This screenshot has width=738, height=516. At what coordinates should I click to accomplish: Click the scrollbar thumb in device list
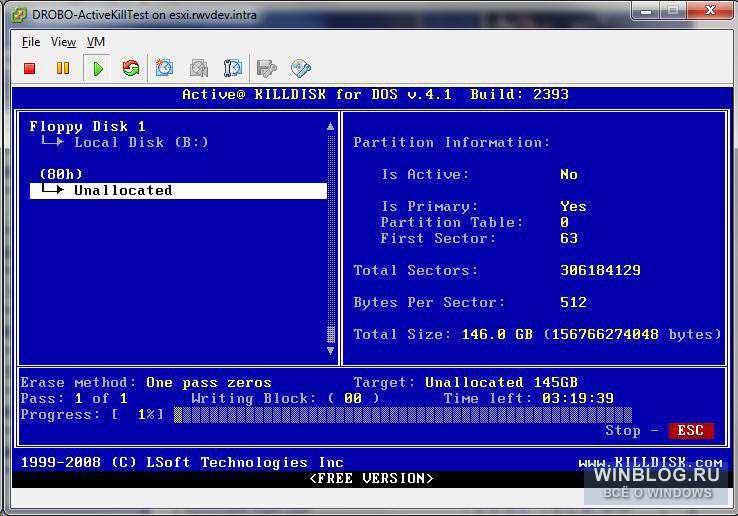(x=330, y=334)
